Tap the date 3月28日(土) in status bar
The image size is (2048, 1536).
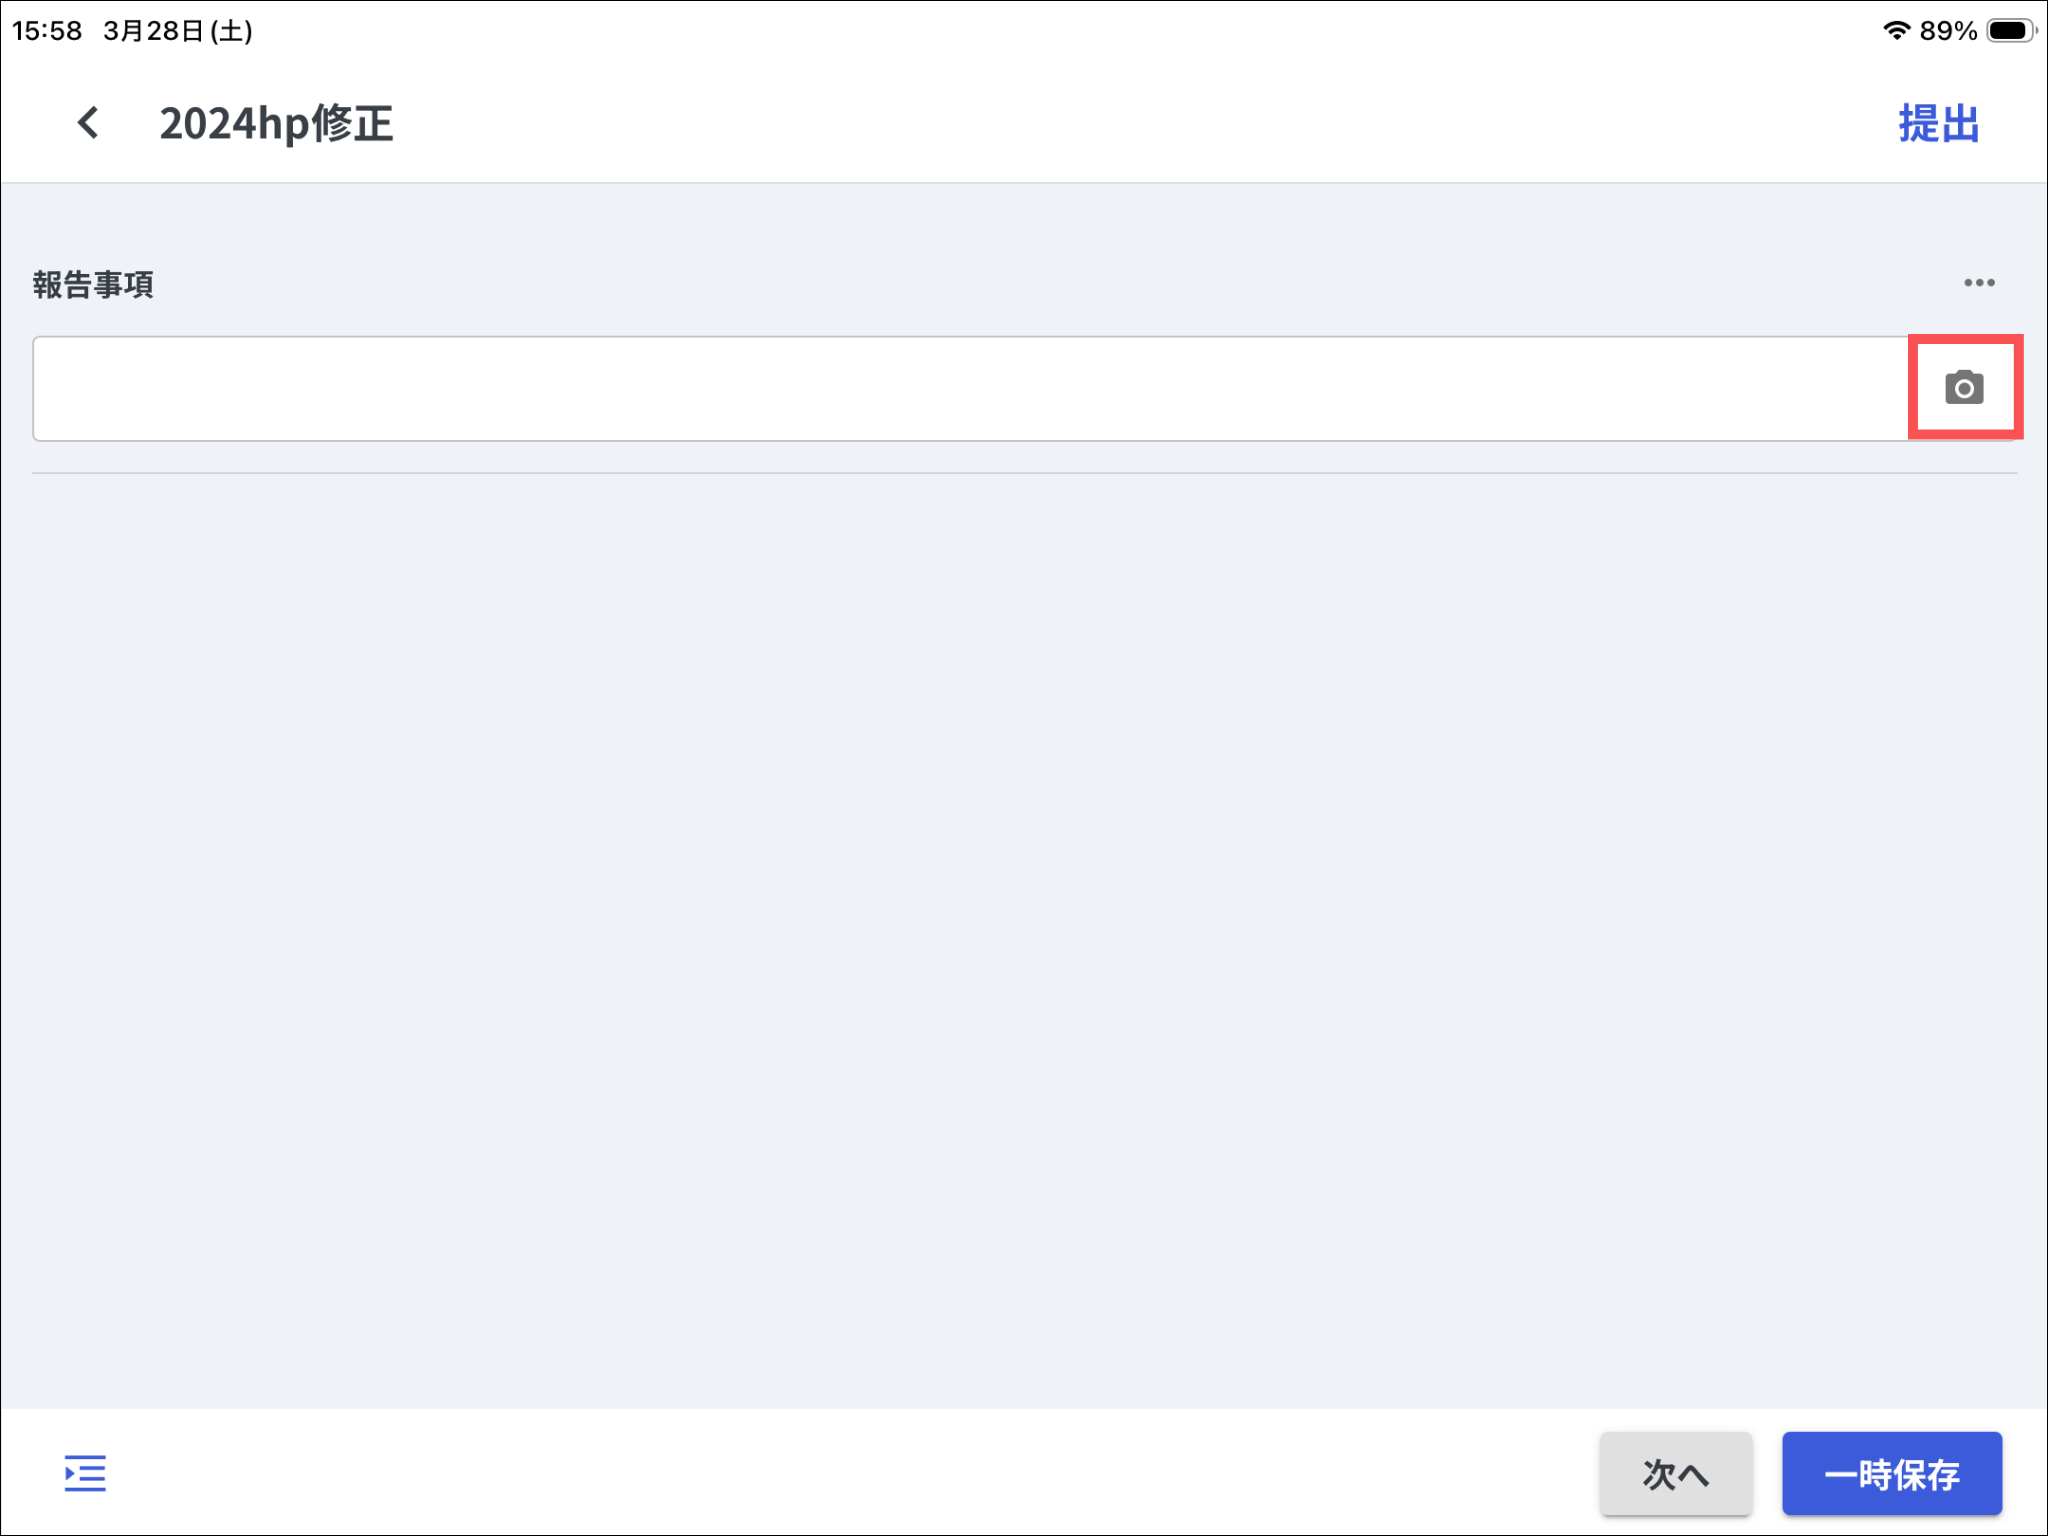click(178, 31)
